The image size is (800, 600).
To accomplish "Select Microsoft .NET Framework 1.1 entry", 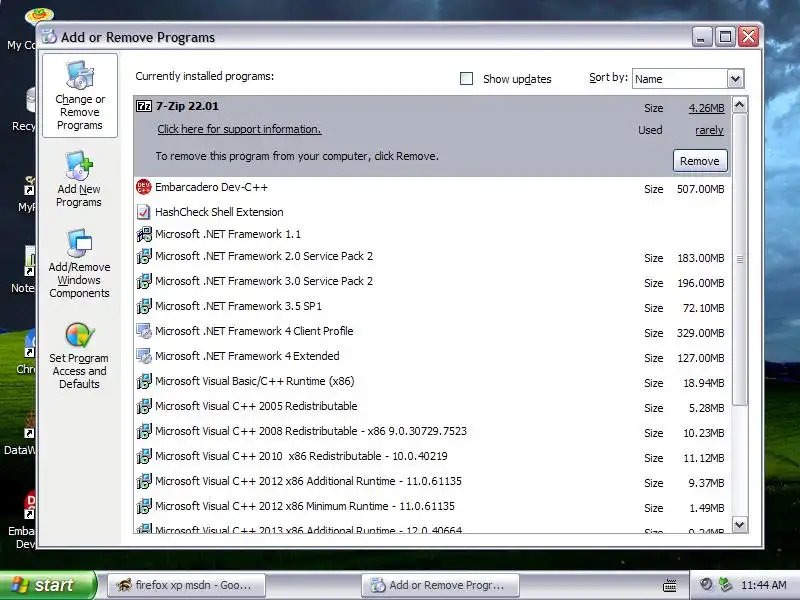I will click(x=433, y=234).
